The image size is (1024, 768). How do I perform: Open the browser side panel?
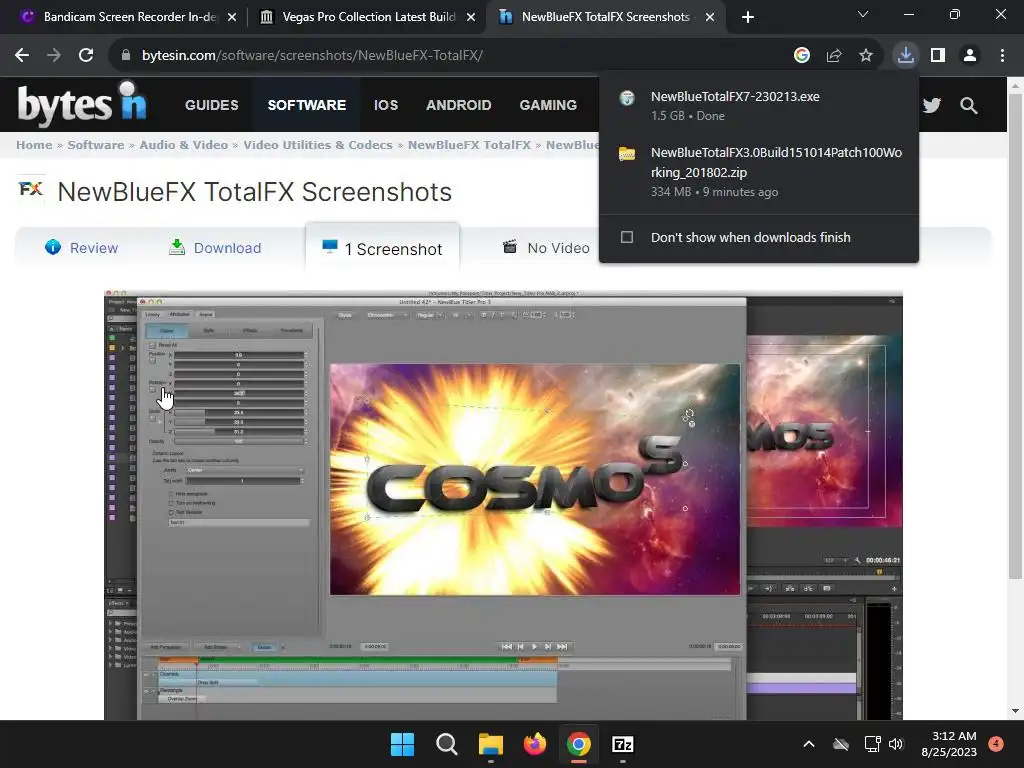click(x=938, y=56)
